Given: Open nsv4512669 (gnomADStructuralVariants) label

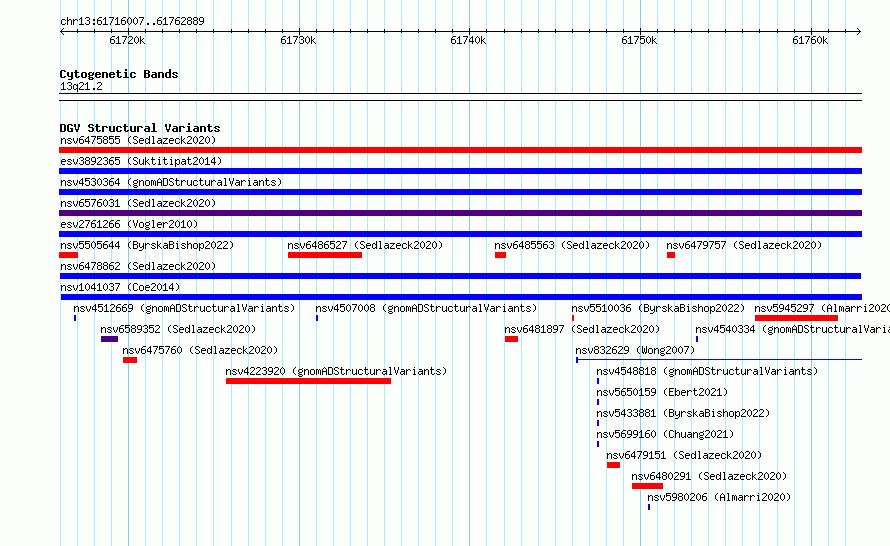Looking at the screenshot, I should tap(184, 308).
